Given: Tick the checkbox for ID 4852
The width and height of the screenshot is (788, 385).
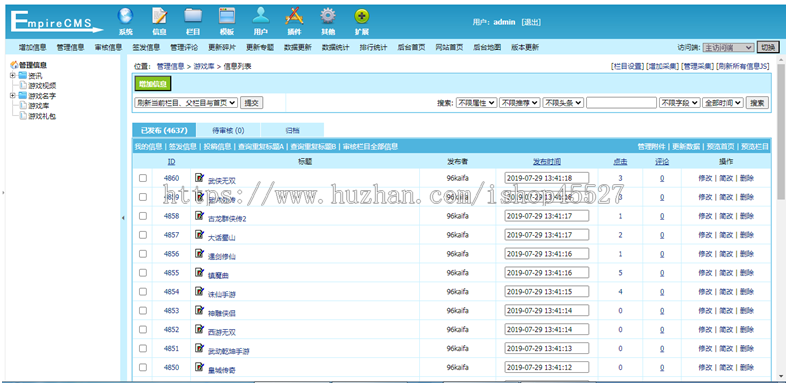Looking at the screenshot, I should [143, 329].
